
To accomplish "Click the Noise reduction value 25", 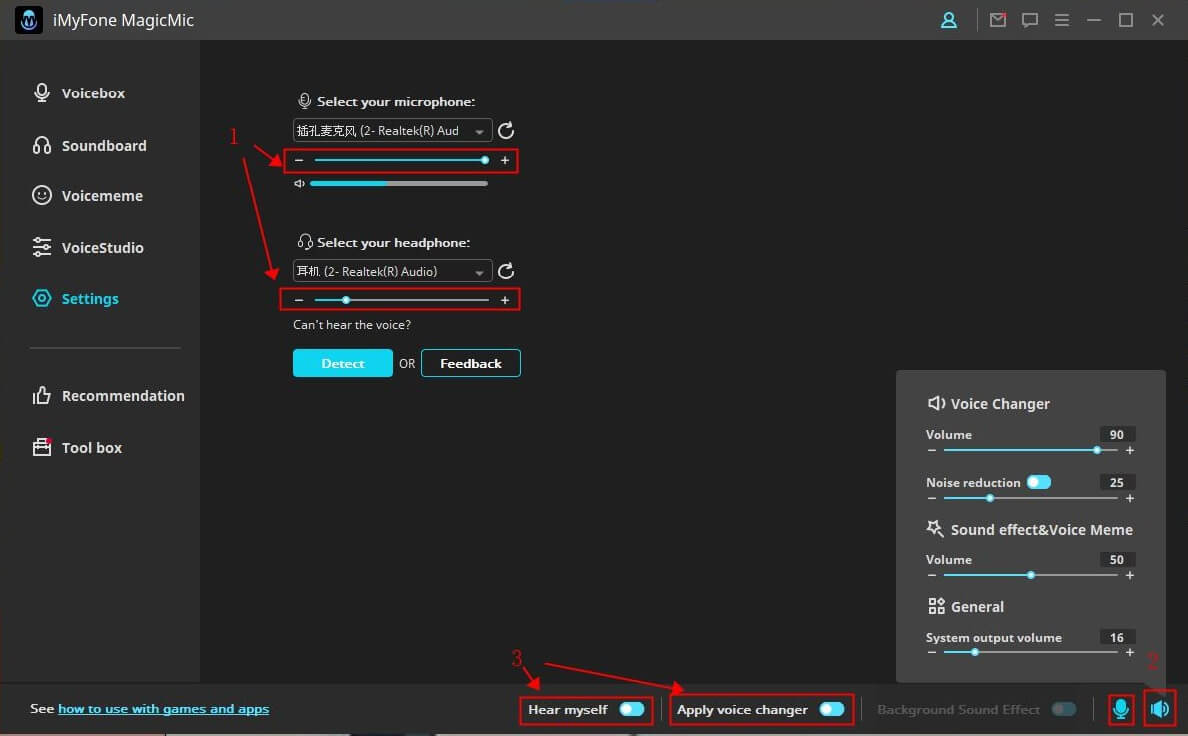I will 1117,482.
